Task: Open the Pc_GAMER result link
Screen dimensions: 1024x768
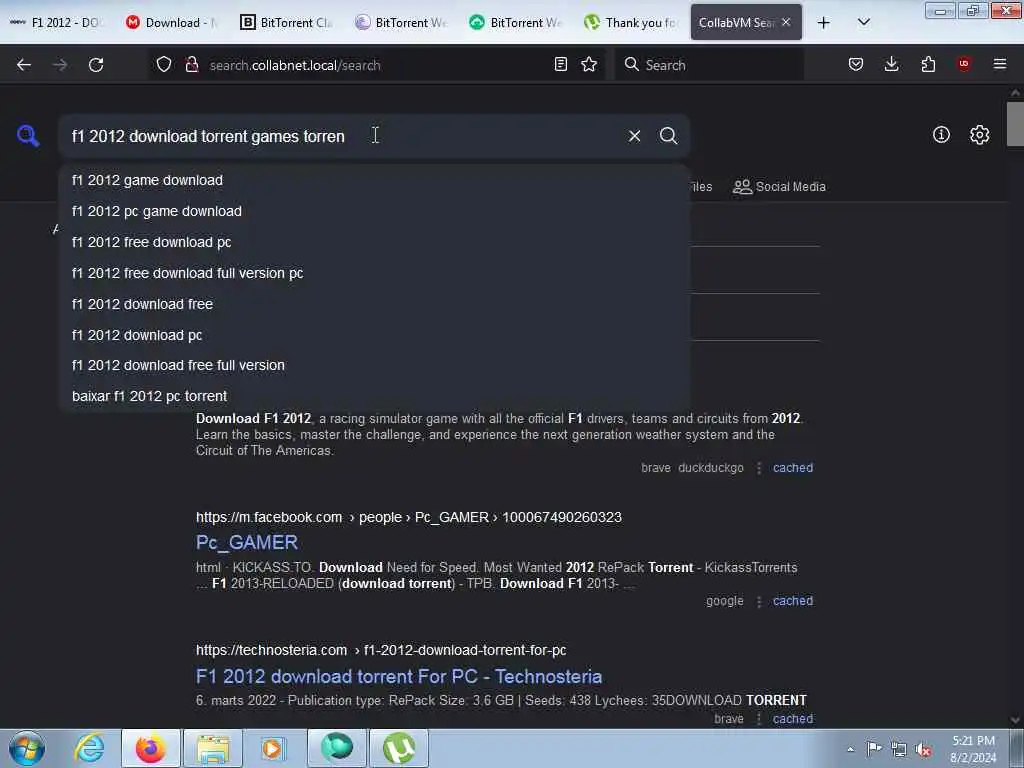Action: [247, 542]
